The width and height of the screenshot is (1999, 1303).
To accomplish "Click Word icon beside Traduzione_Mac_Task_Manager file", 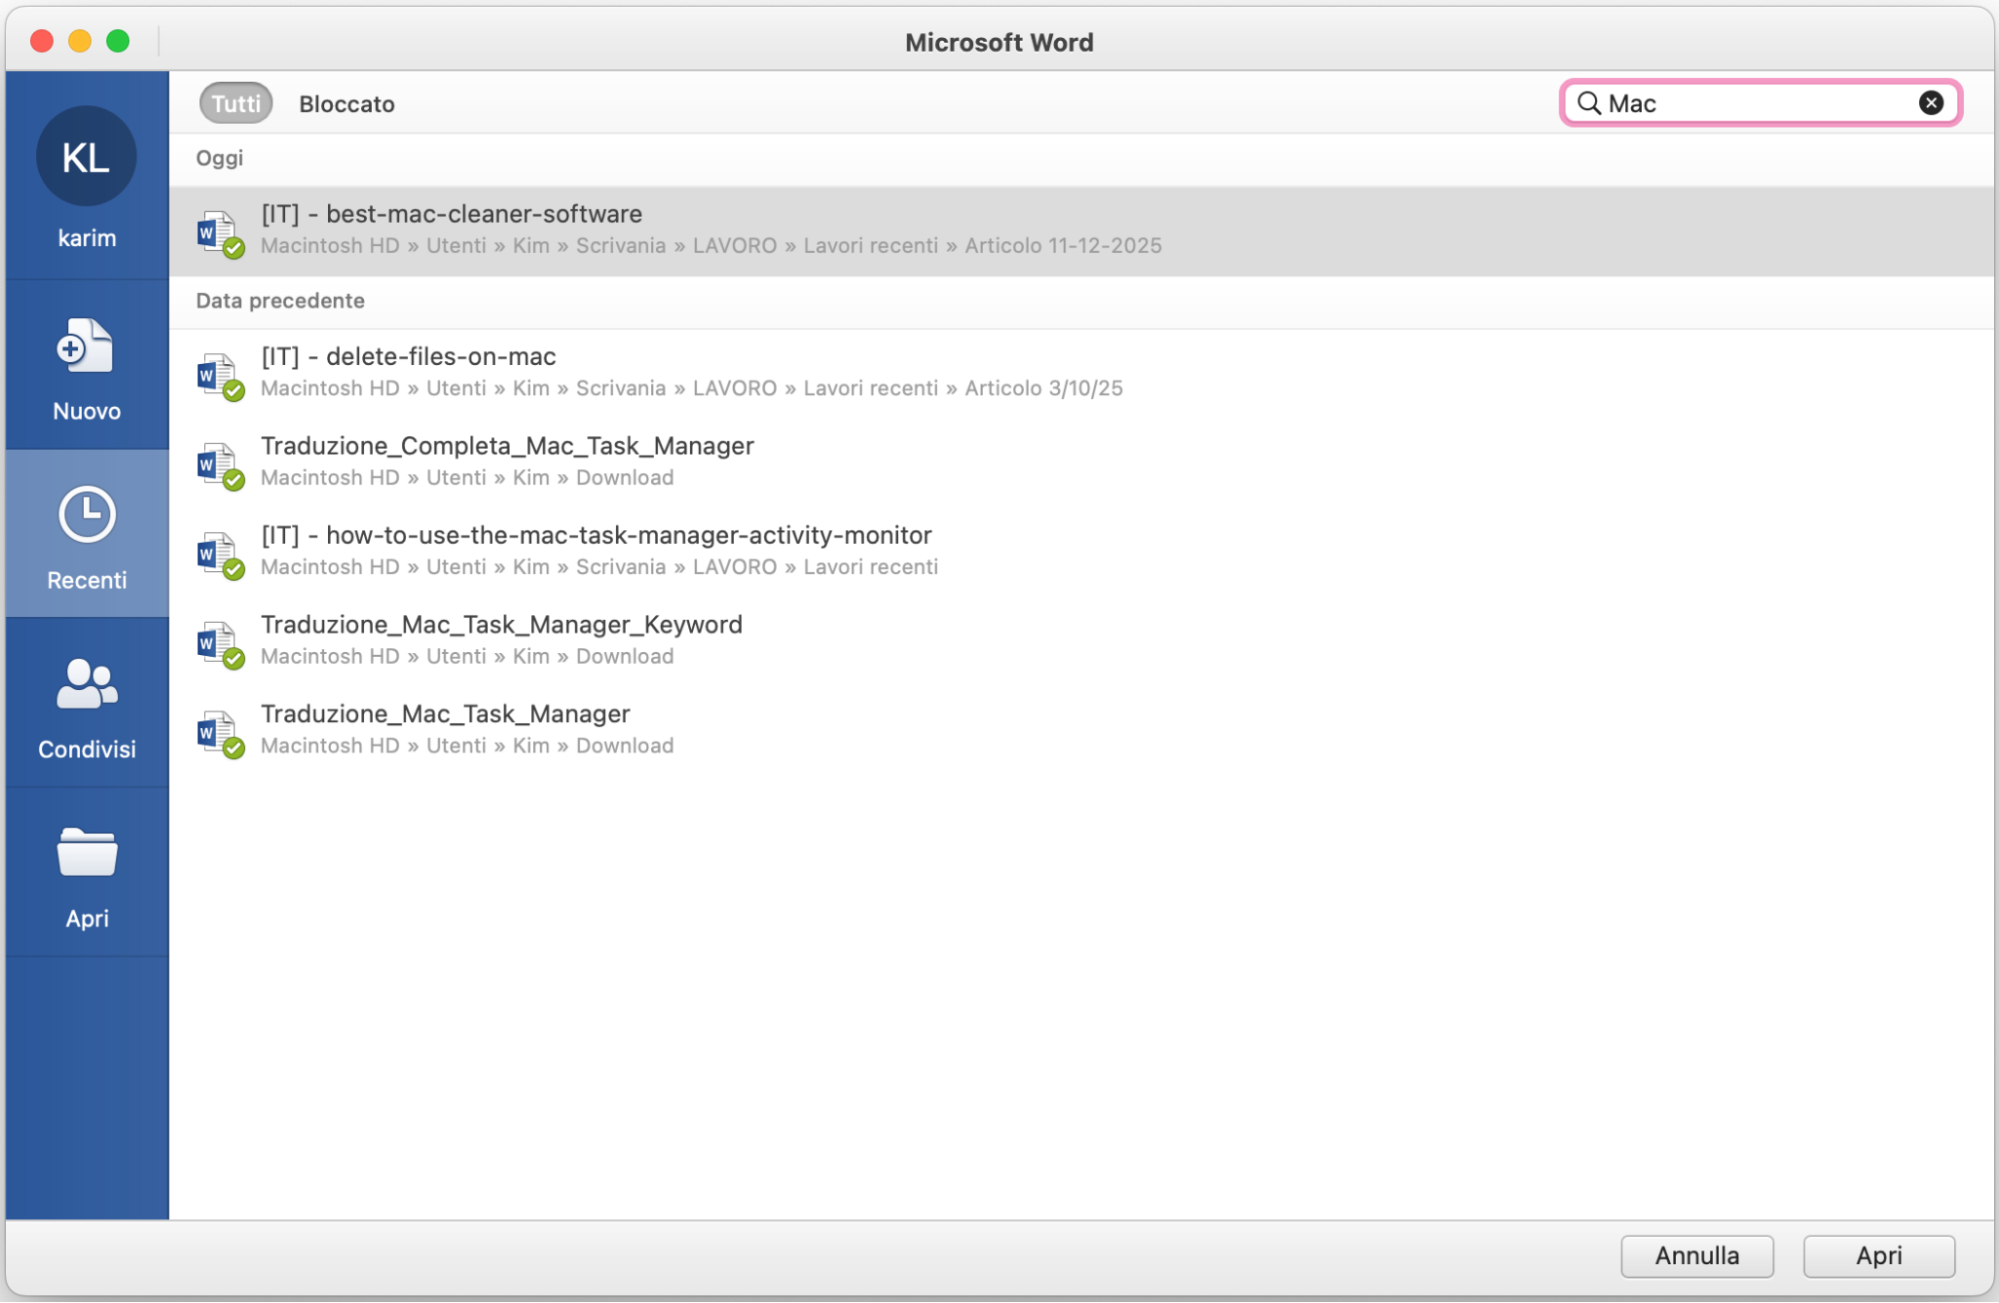I will pos(220,733).
